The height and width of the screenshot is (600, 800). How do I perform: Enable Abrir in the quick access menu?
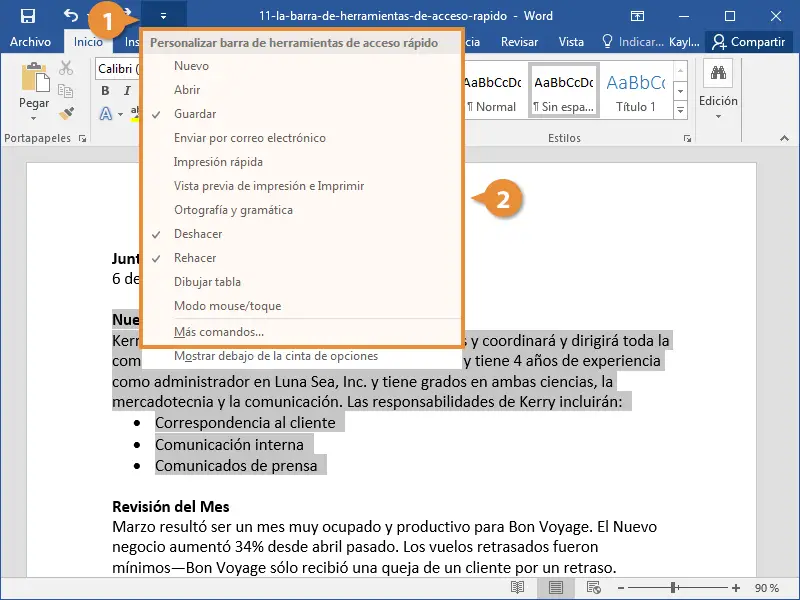coord(301,90)
